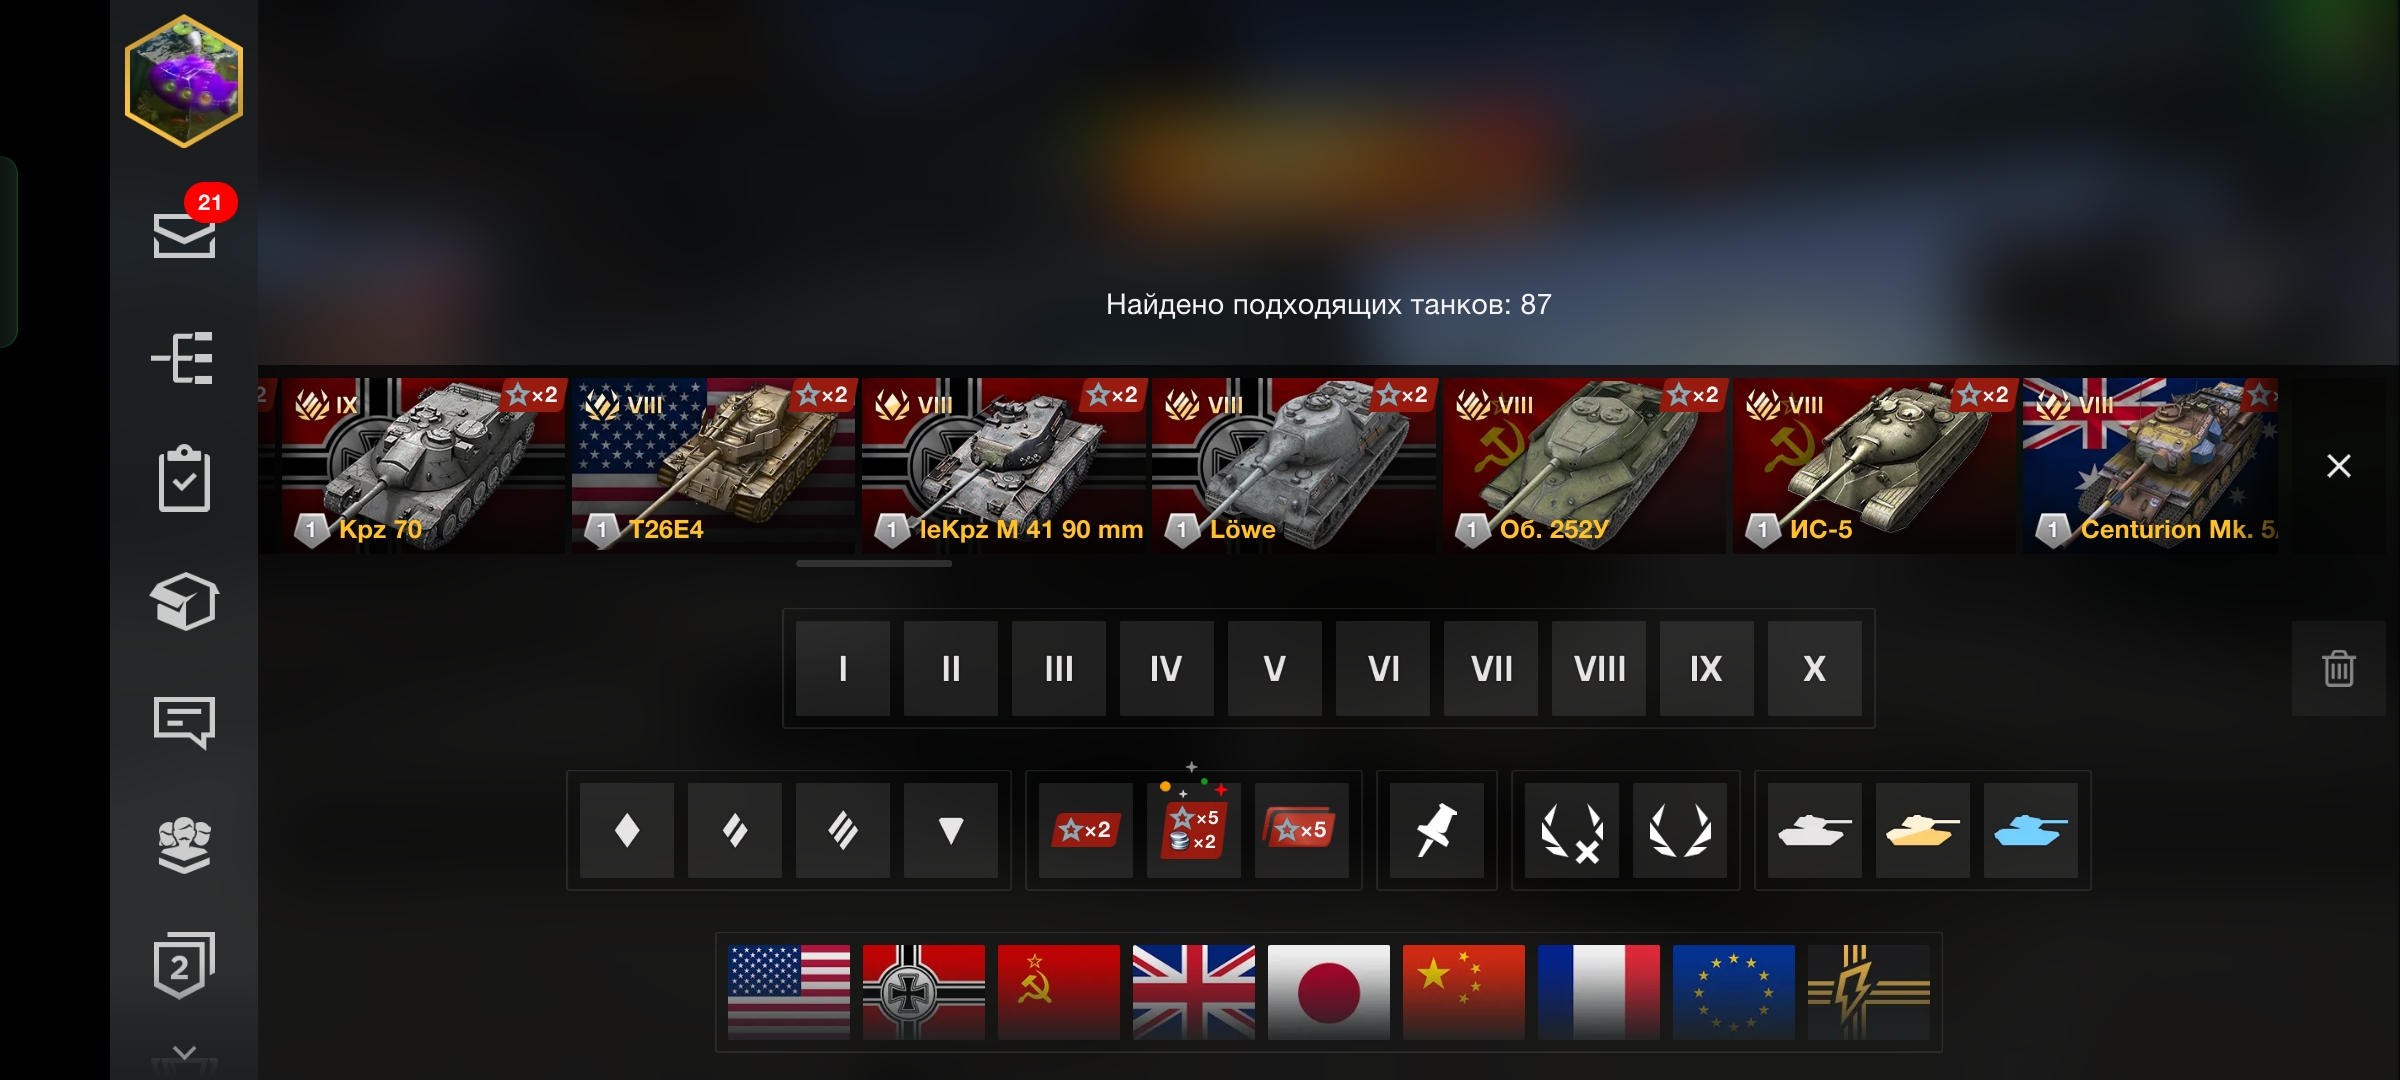Close the tank filter panel

pyautogui.click(x=2338, y=466)
